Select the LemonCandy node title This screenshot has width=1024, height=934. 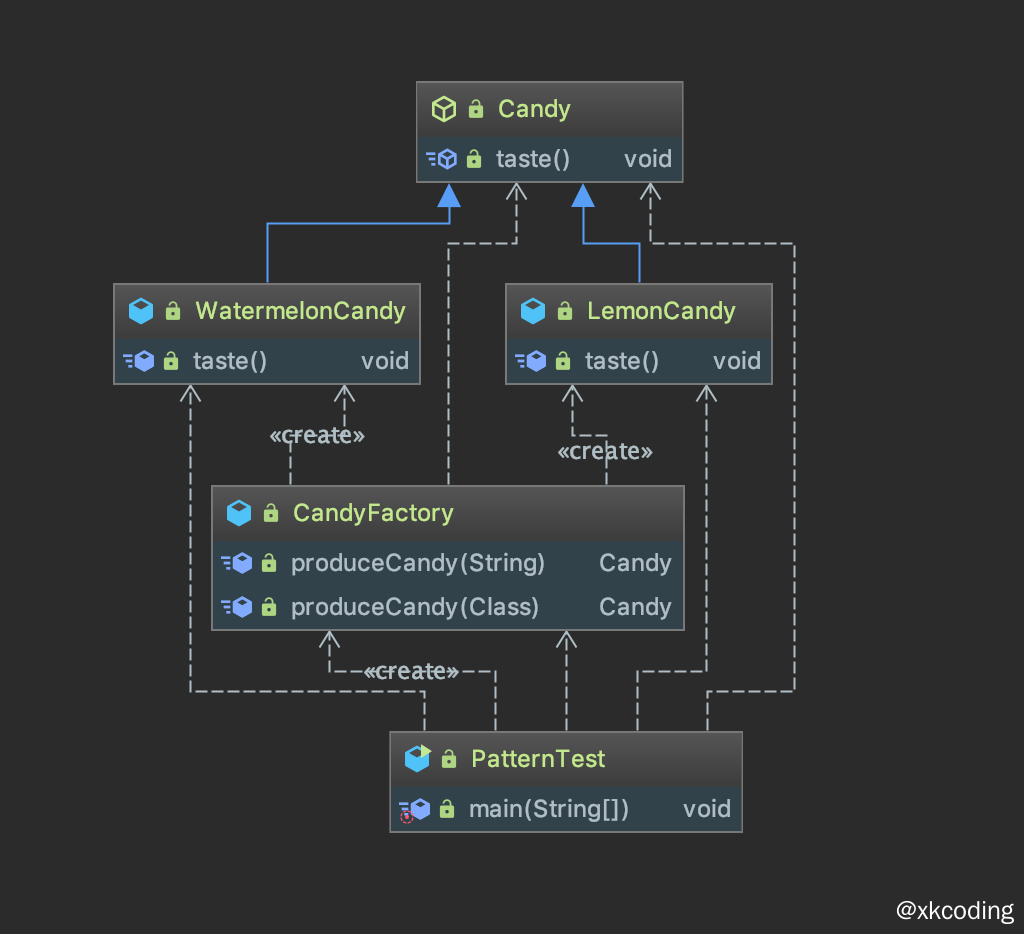pyautogui.click(x=661, y=311)
